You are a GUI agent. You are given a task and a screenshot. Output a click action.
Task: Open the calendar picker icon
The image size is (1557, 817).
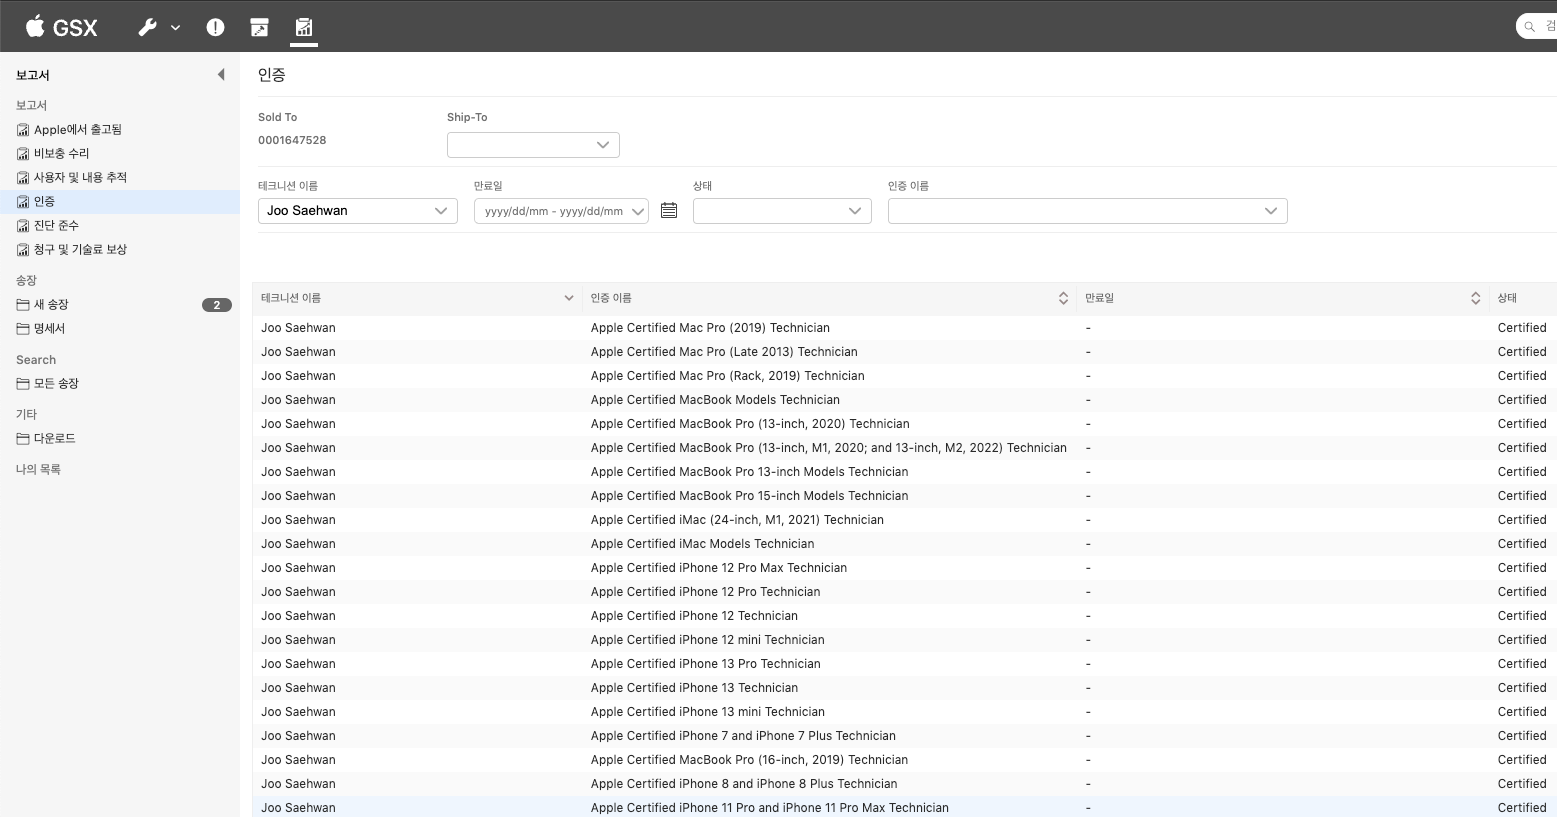[x=669, y=210]
